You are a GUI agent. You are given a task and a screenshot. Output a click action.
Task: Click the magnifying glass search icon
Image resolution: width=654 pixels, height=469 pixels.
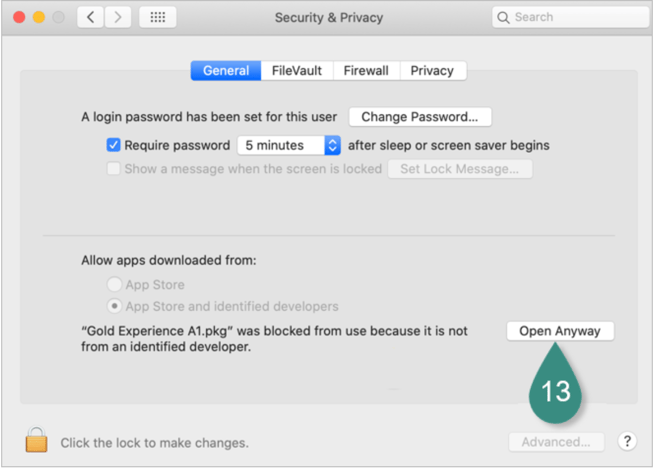pyautogui.click(x=503, y=18)
